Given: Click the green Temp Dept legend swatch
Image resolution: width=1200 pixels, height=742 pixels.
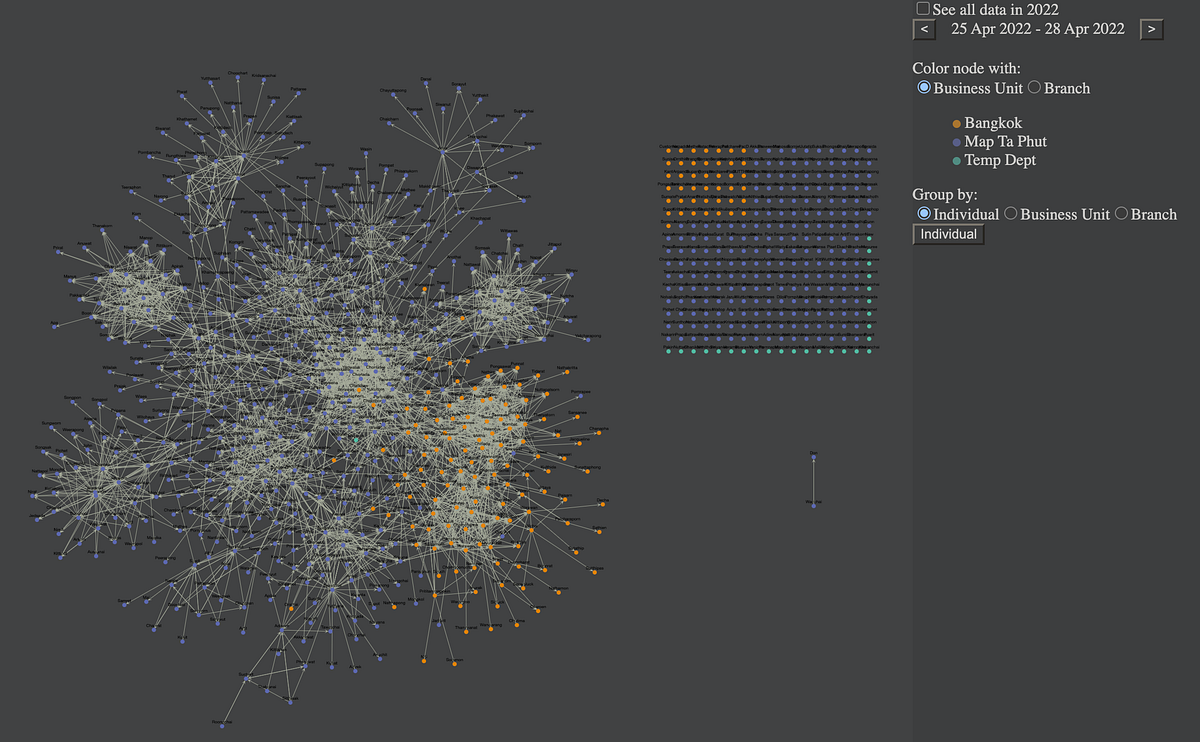Looking at the screenshot, I should [x=956, y=160].
